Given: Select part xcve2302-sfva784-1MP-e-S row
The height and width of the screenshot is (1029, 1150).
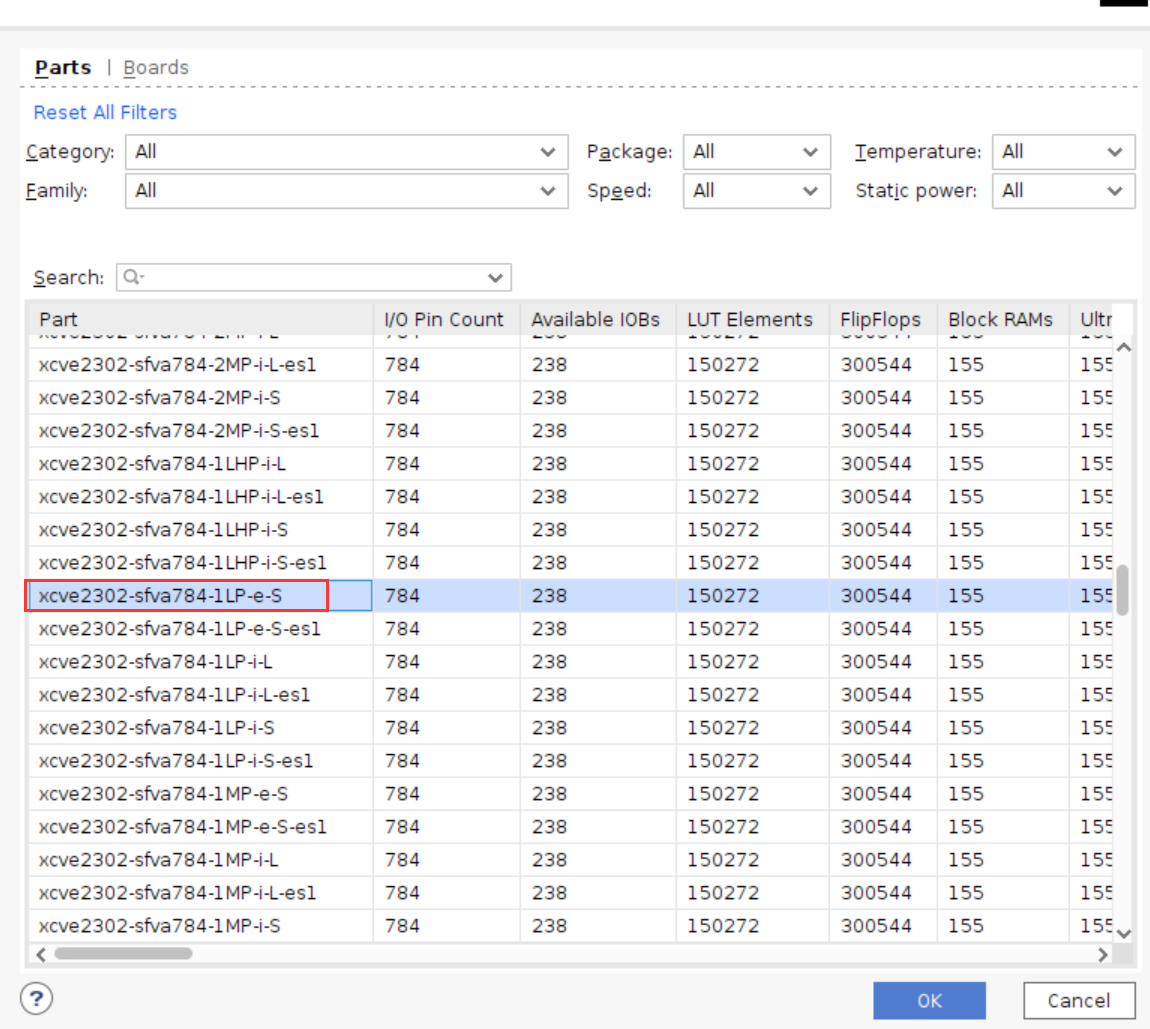Looking at the screenshot, I should (x=571, y=794).
